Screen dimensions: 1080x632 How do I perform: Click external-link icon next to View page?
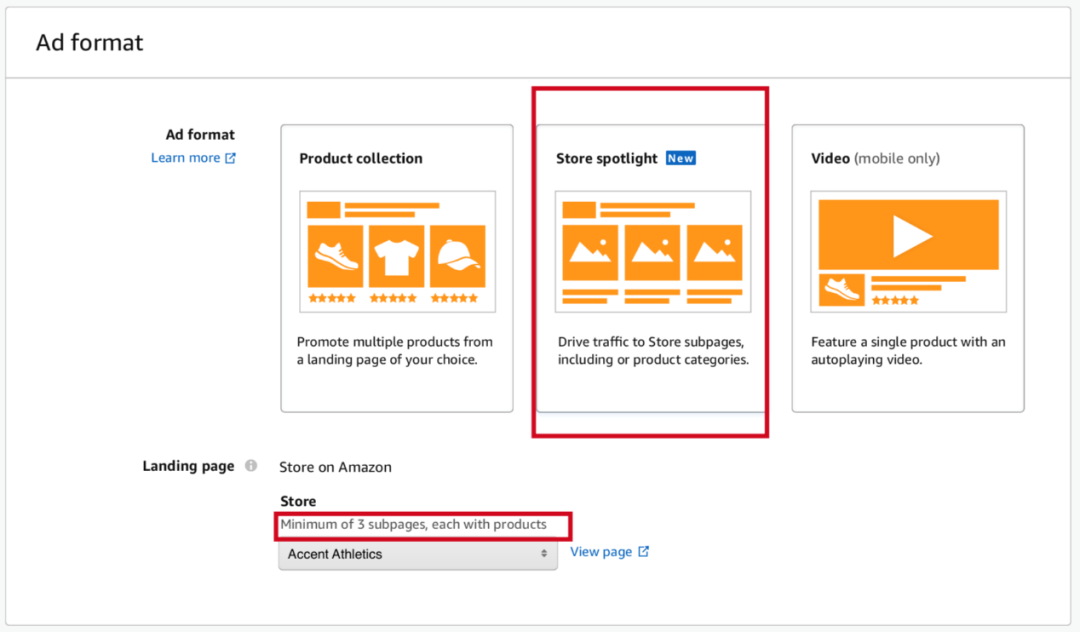pos(644,552)
